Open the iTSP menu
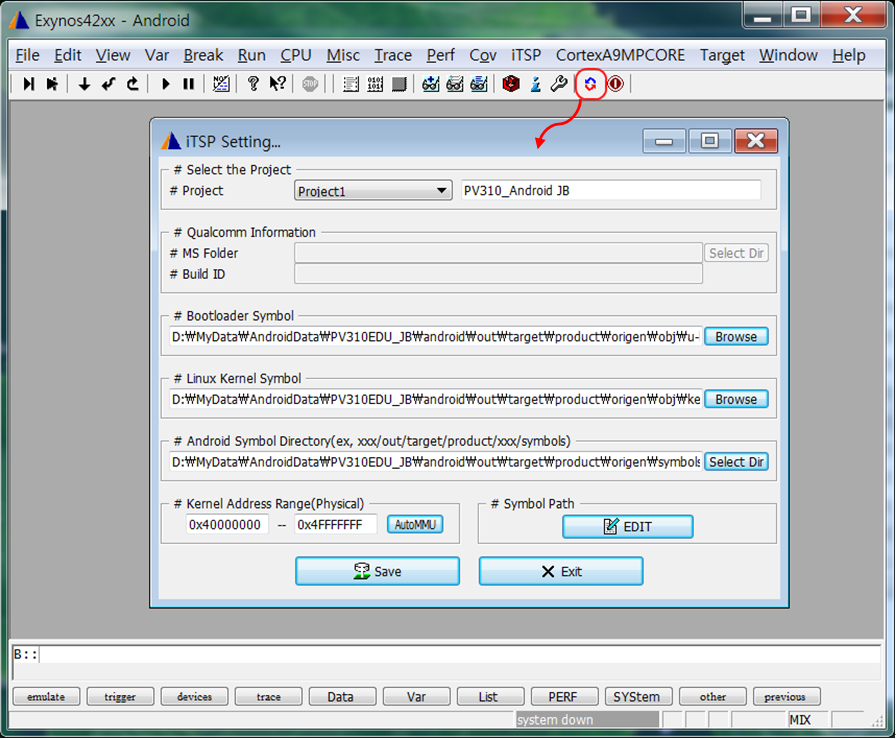 click(526, 55)
